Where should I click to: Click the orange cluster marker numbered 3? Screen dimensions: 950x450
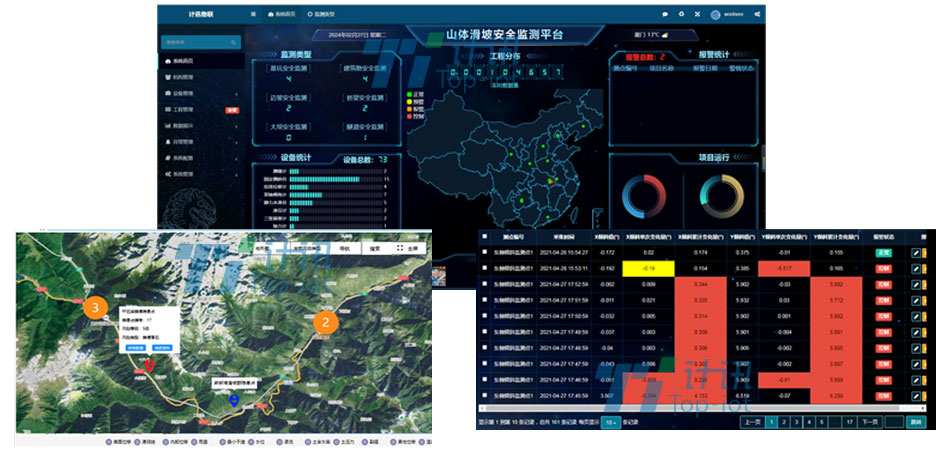pos(95,307)
